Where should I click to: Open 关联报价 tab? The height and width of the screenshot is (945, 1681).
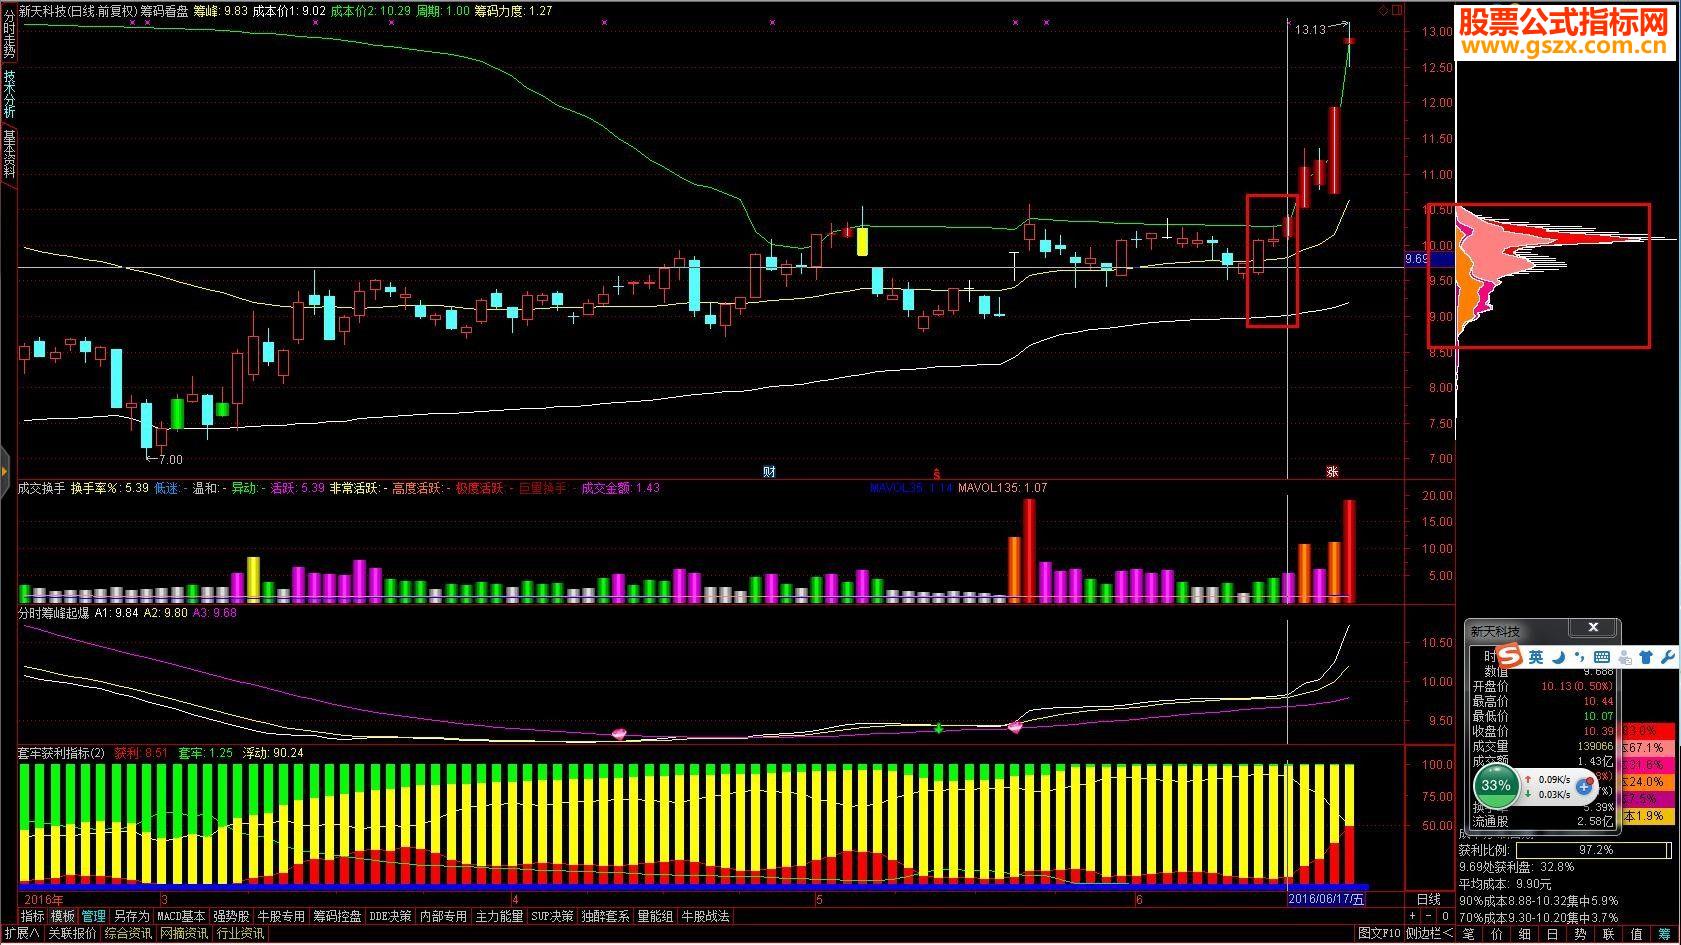coord(72,934)
